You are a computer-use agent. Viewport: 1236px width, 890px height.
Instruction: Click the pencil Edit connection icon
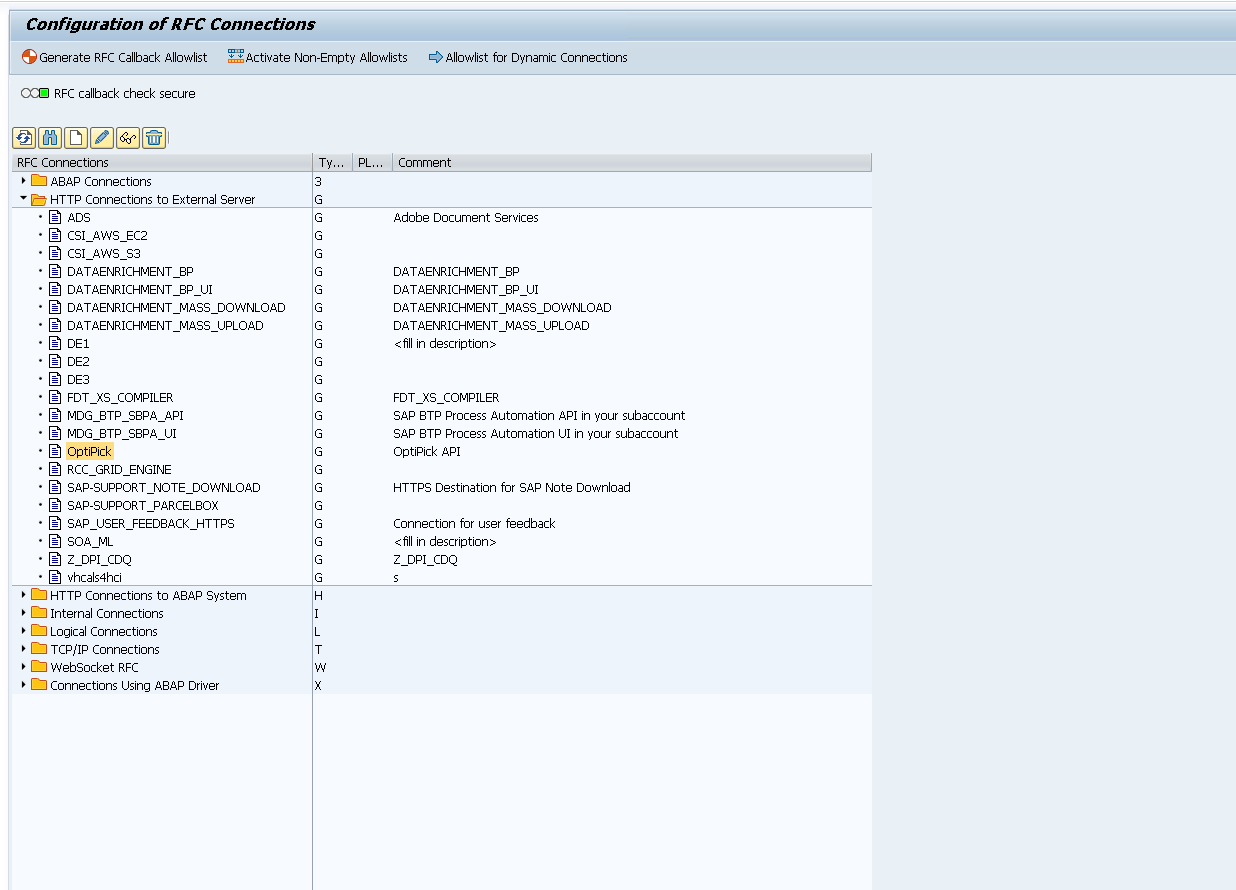tap(102, 138)
